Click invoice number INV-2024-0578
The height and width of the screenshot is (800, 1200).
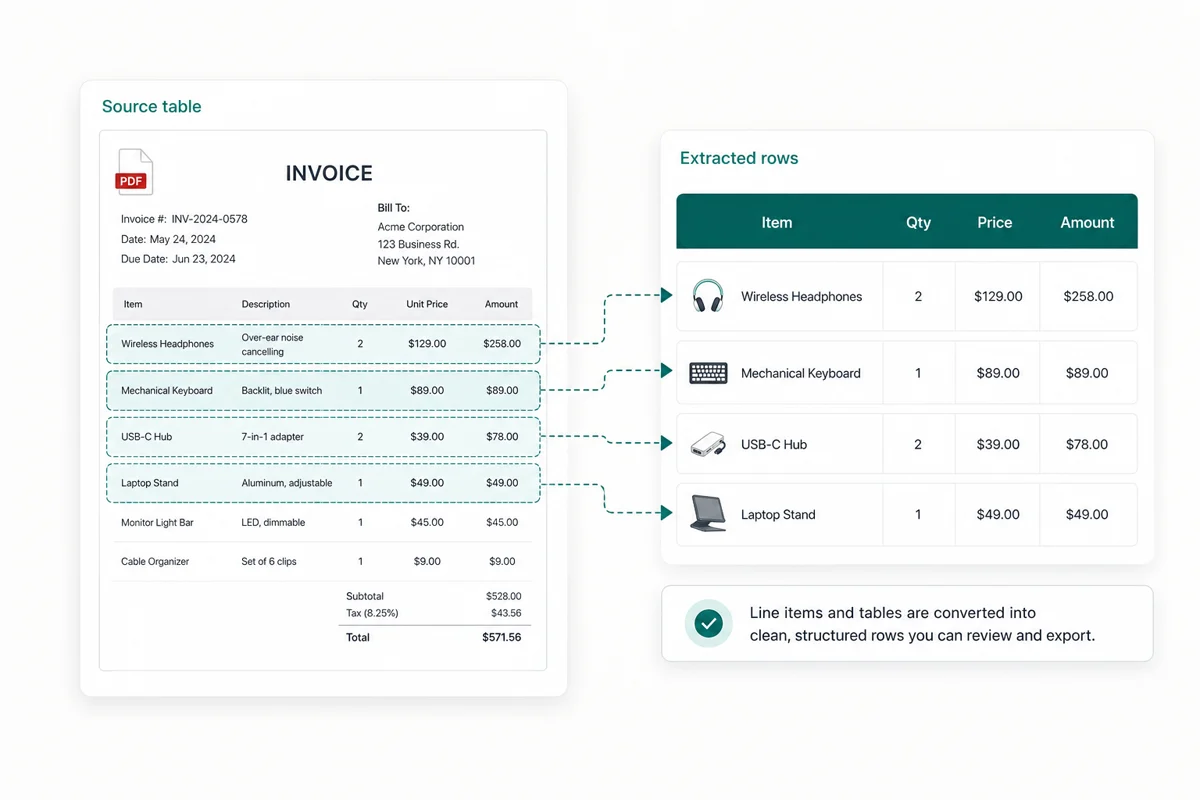pyautogui.click(x=209, y=219)
